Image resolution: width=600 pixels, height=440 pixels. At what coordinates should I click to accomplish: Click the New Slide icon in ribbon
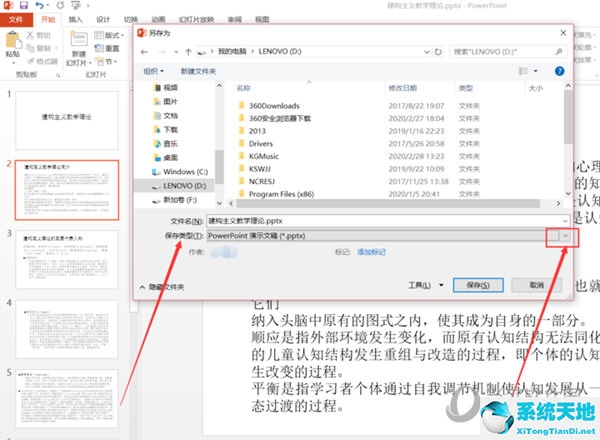point(79,39)
